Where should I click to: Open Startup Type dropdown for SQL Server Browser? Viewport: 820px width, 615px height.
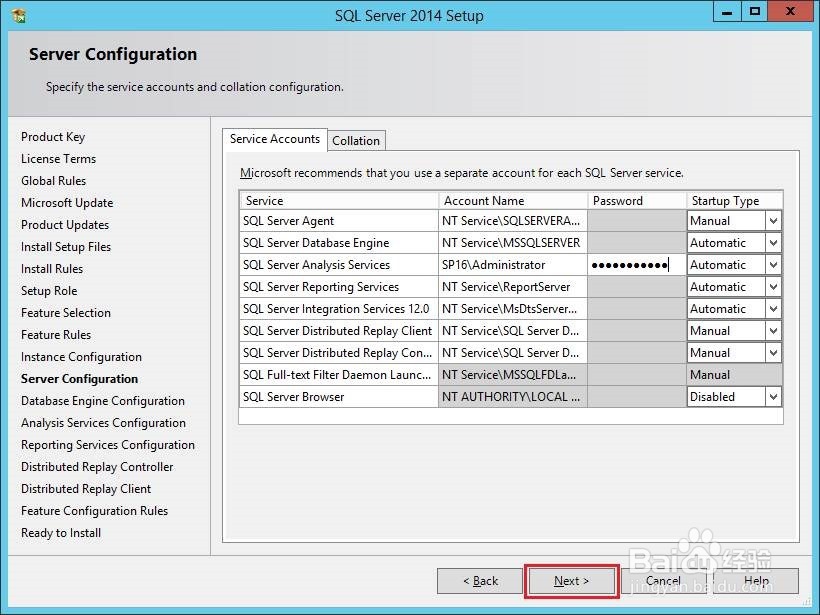[x=773, y=397]
